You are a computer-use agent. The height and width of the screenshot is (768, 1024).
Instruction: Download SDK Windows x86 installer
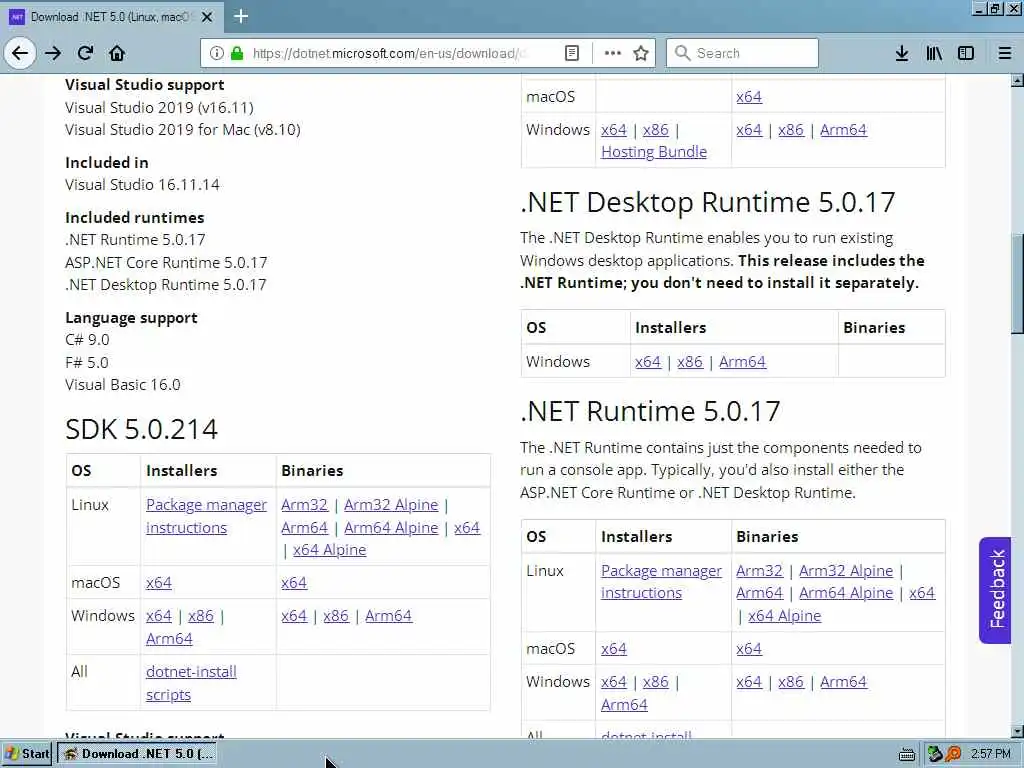[x=200, y=616]
